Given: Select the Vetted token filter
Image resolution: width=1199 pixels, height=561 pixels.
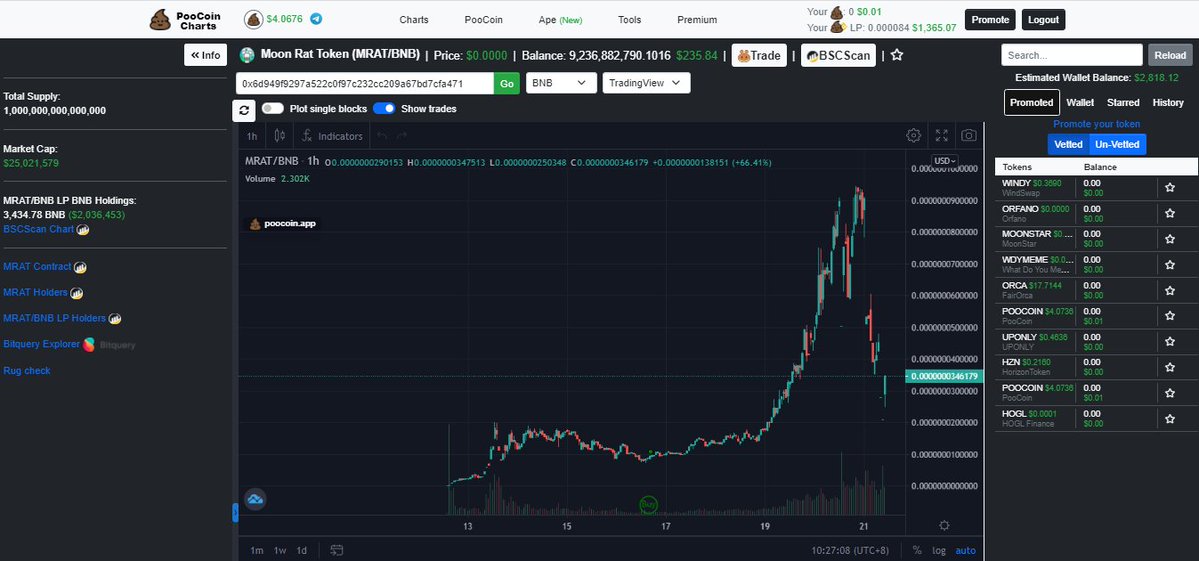Looking at the screenshot, I should click(x=1068, y=144).
